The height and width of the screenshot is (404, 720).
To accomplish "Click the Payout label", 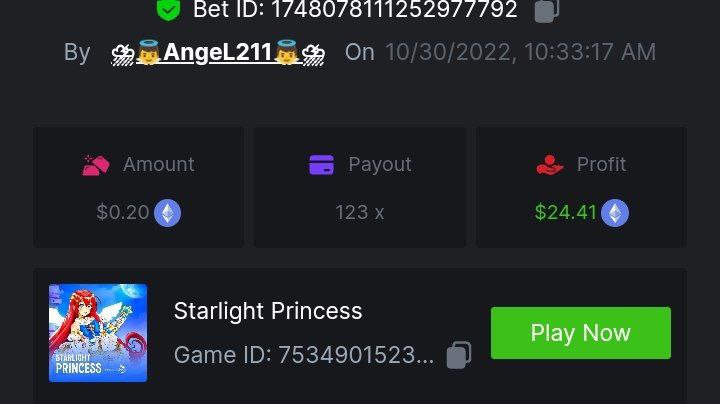I will point(379,165).
